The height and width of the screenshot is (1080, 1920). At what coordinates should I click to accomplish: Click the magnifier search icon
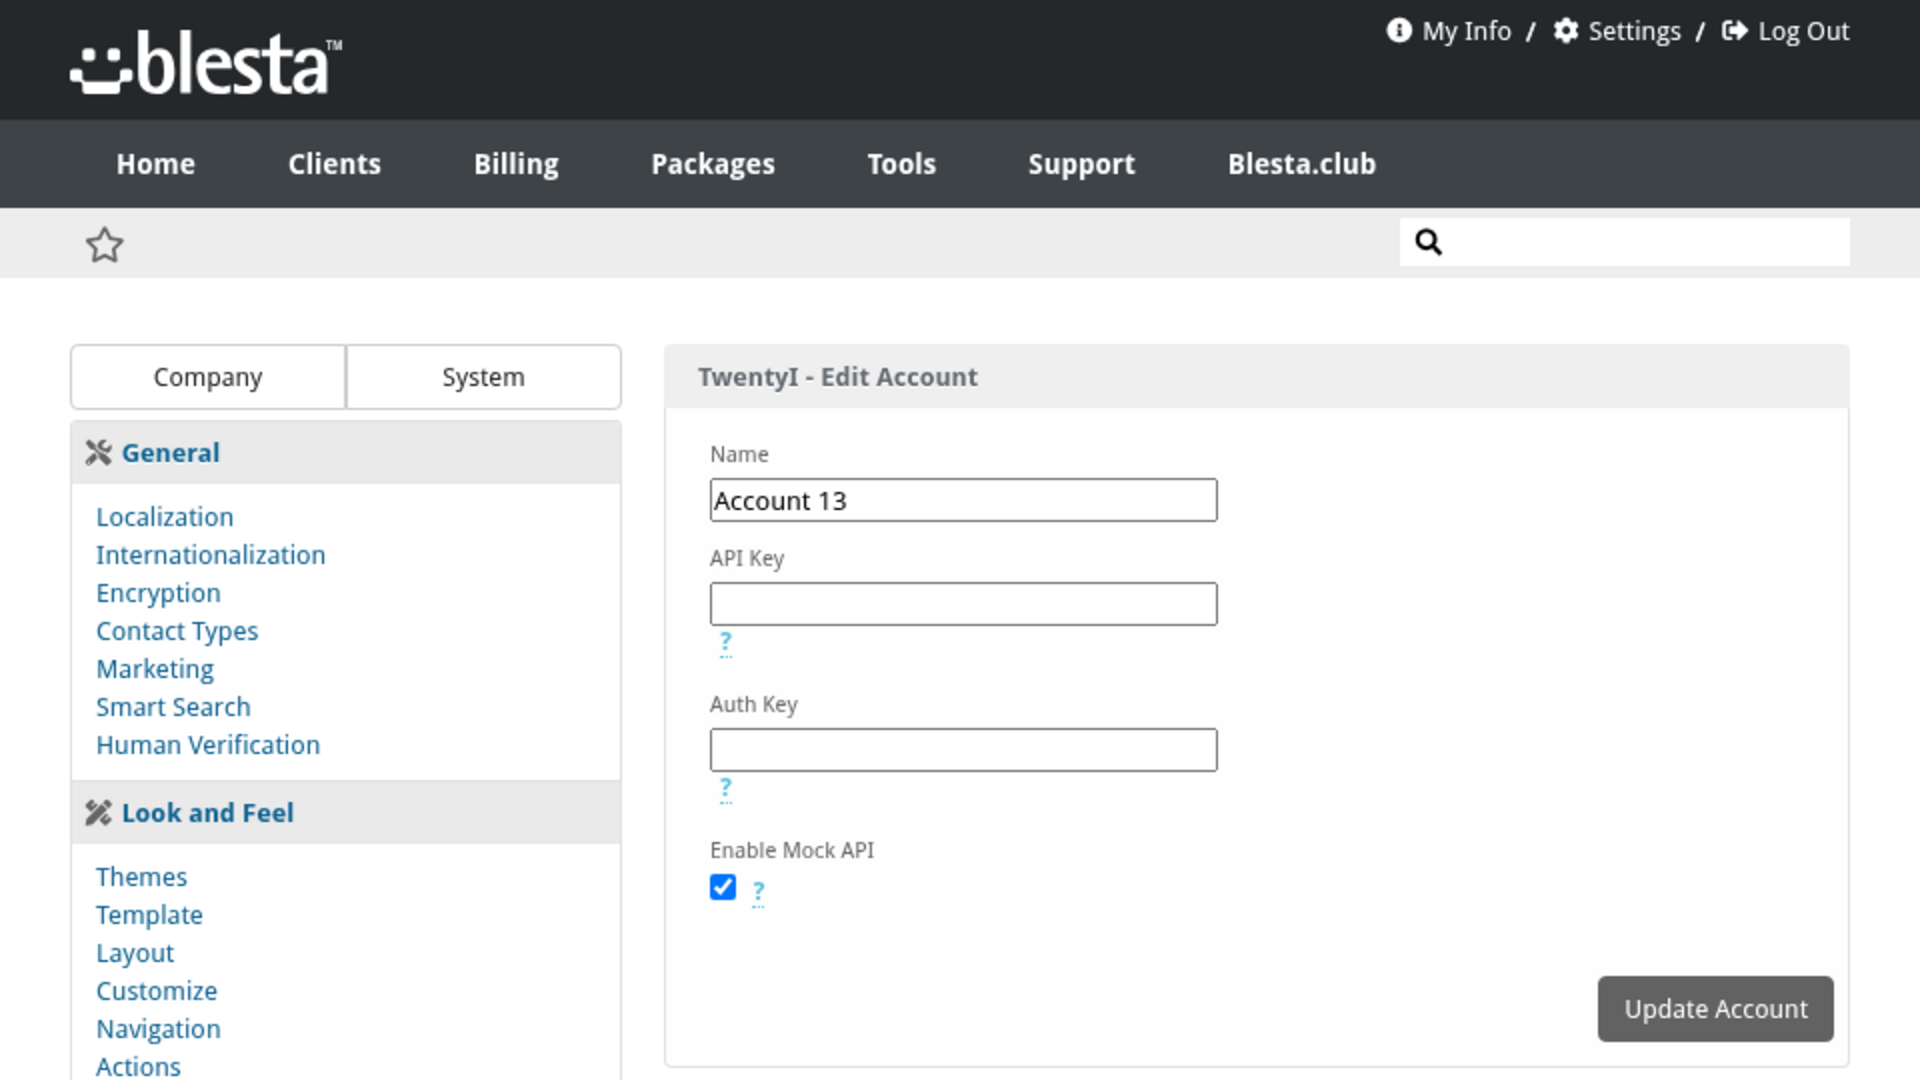[x=1428, y=242]
